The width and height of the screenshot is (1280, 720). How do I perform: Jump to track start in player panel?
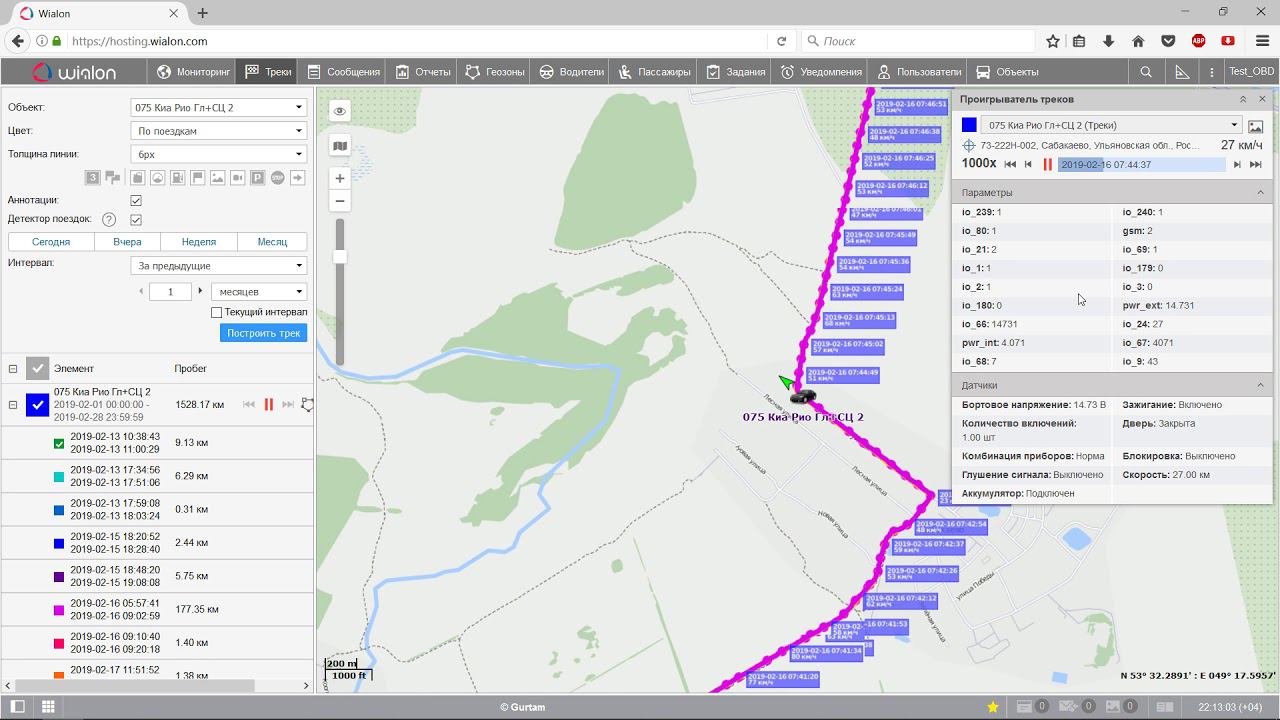(1010, 164)
